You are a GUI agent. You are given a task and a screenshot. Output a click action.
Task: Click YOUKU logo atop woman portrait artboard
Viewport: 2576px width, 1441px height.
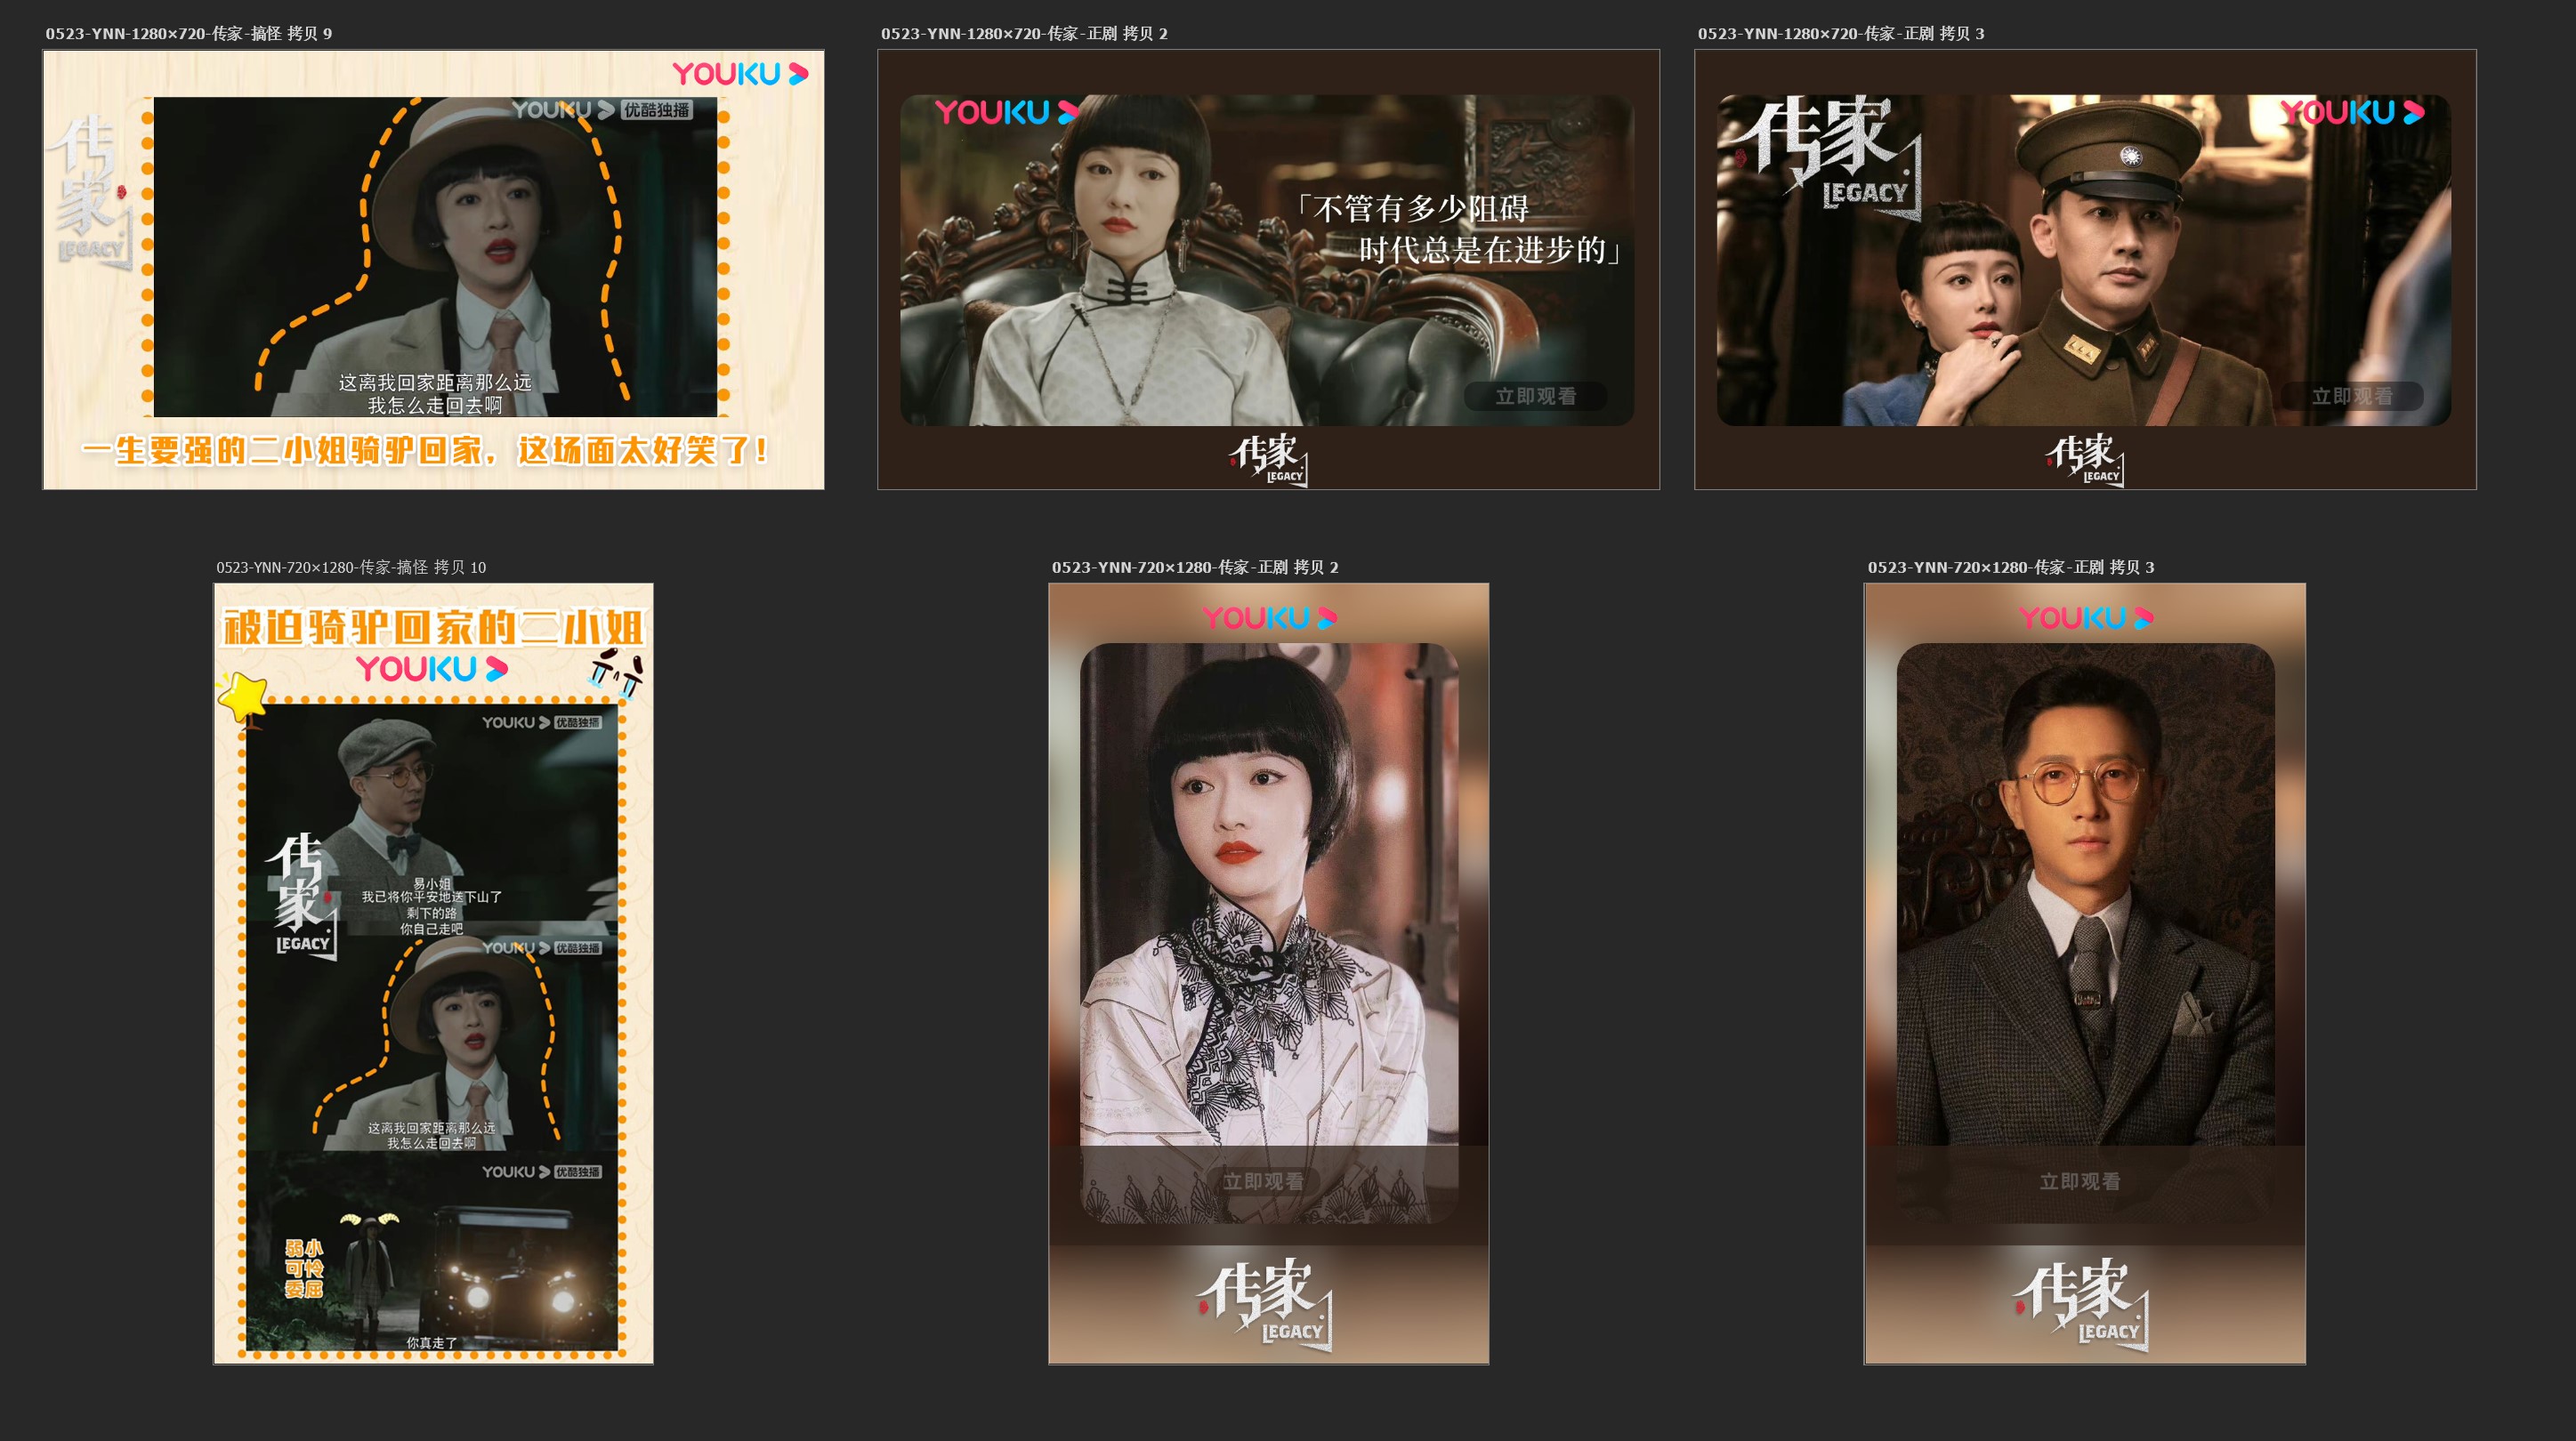[1269, 618]
